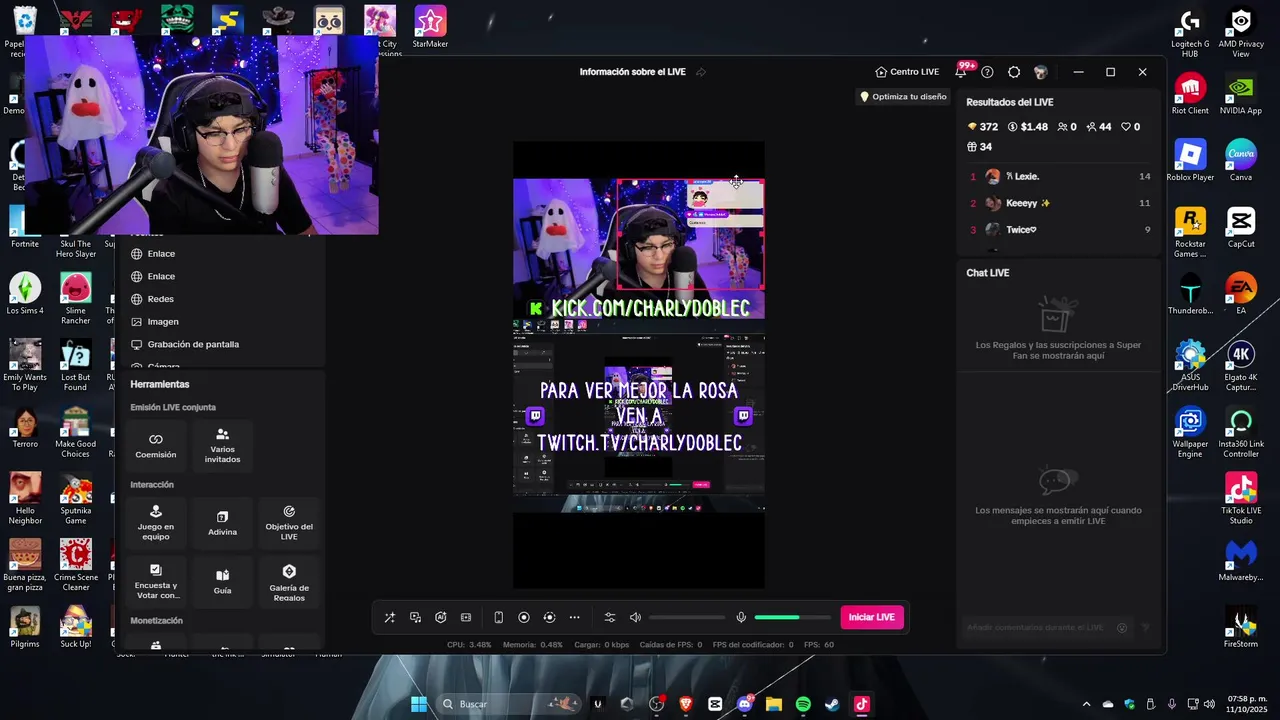1280x720 pixels.
Task: Open the media and music tool
Action: coord(415,617)
